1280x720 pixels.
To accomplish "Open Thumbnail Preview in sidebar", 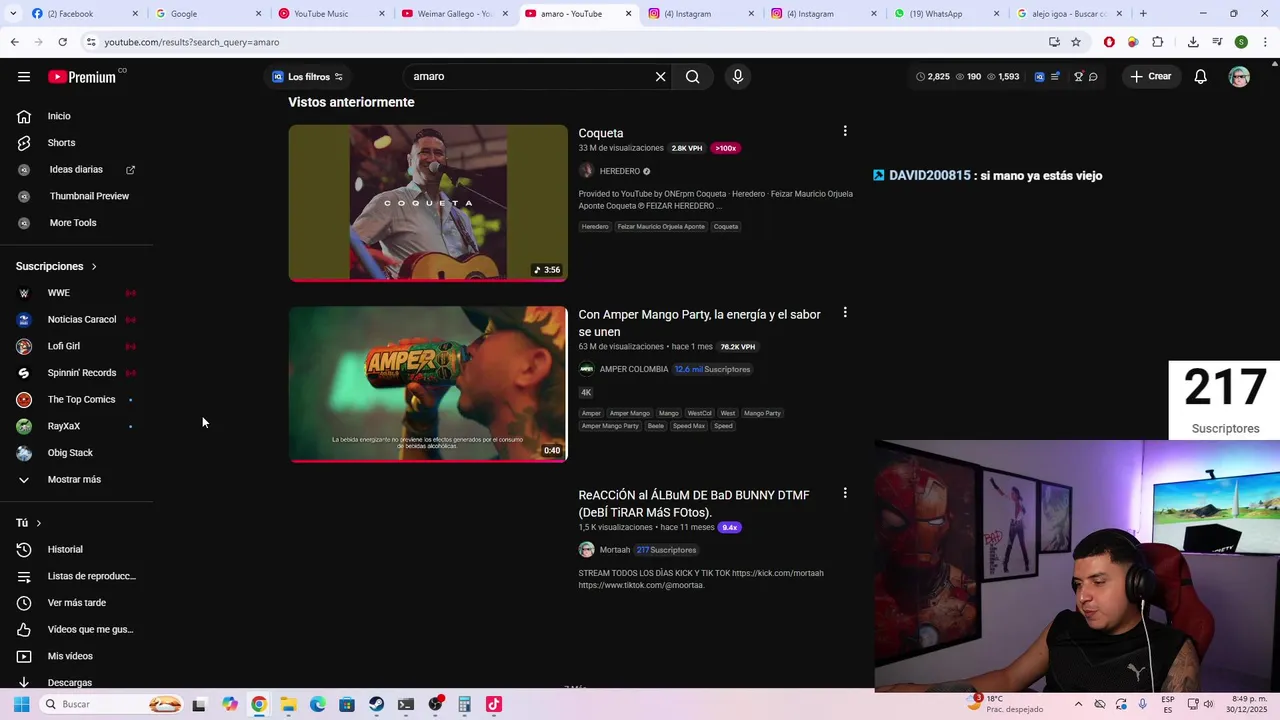I will (89, 196).
